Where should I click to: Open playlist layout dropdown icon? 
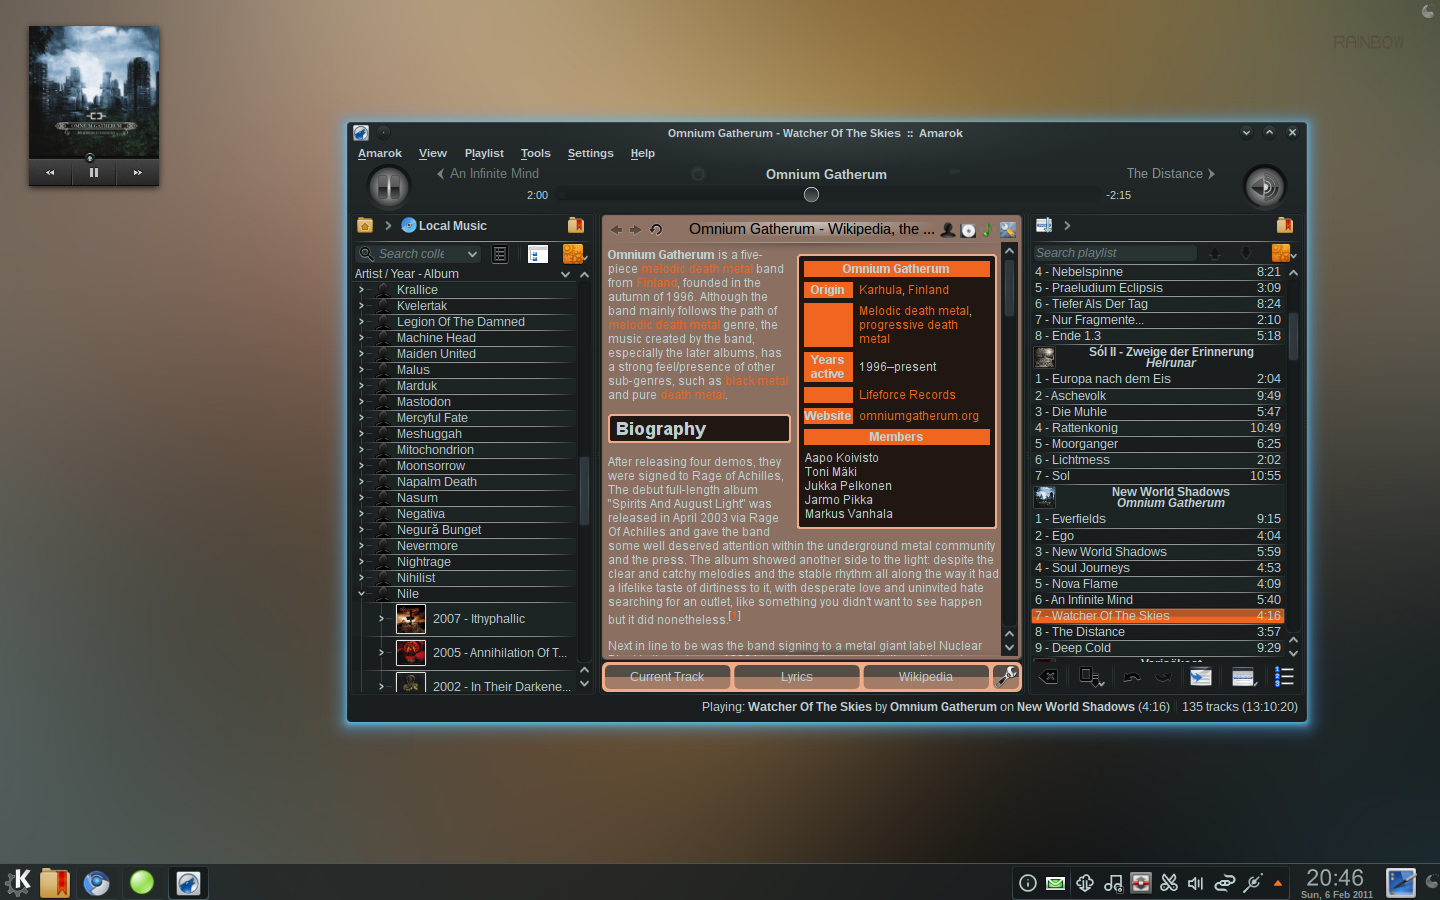1245,677
